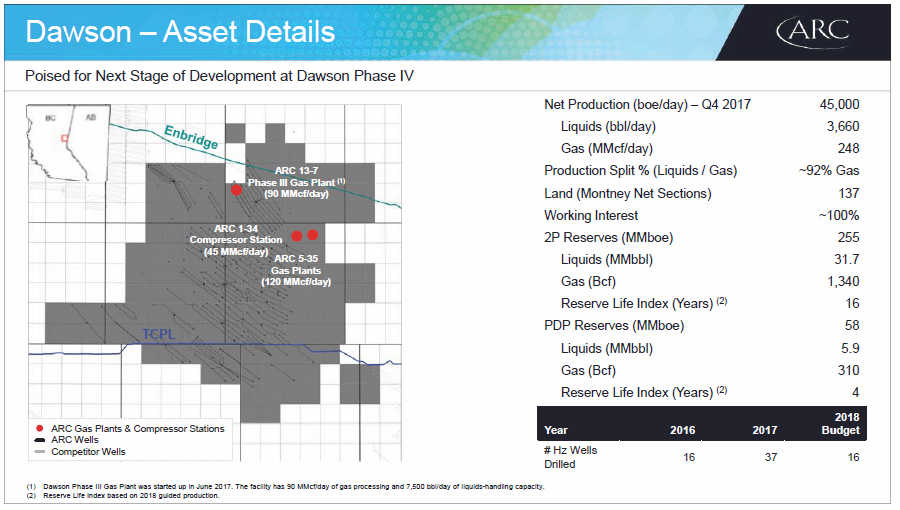Click 'Net Production (boe/day) – Q4 2017' label
Screen dimensions: 900x510
click(x=647, y=104)
